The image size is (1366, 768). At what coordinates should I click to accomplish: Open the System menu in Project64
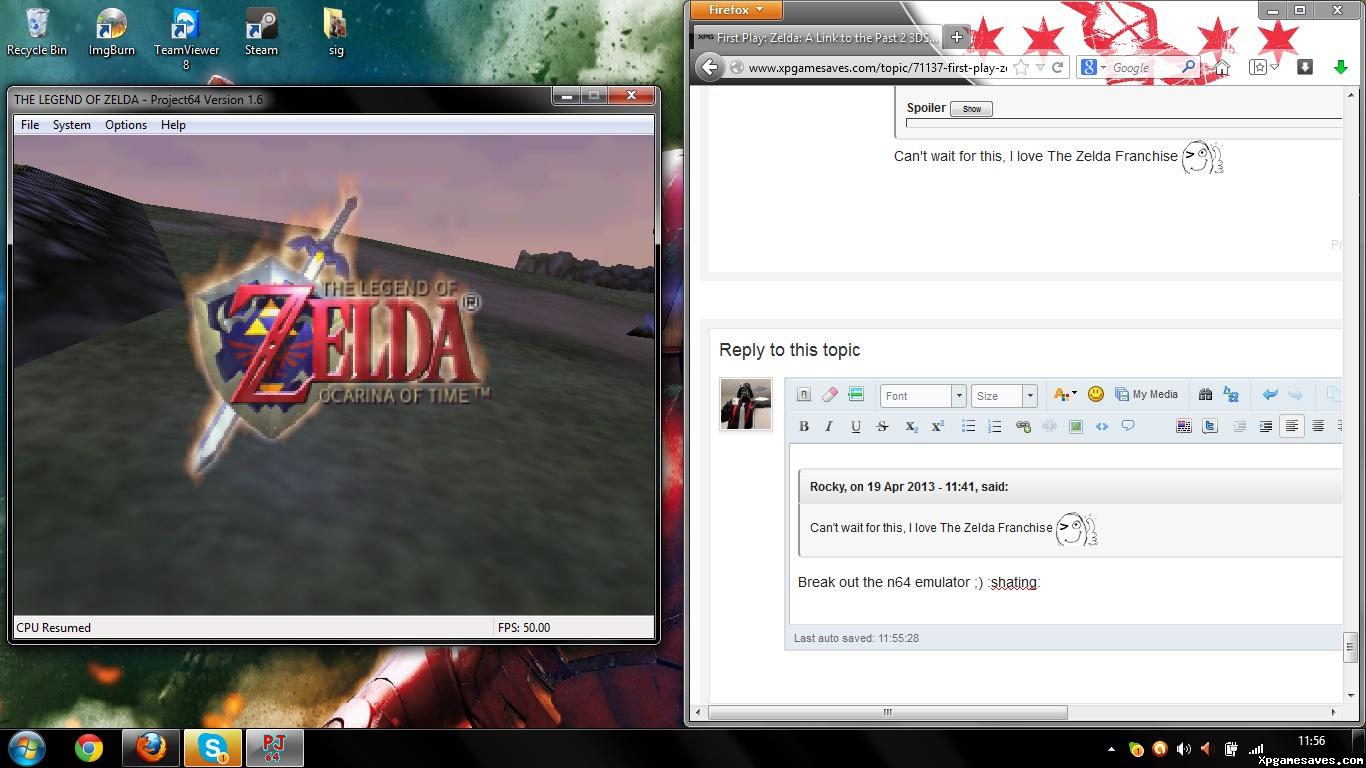pyautogui.click(x=72, y=125)
